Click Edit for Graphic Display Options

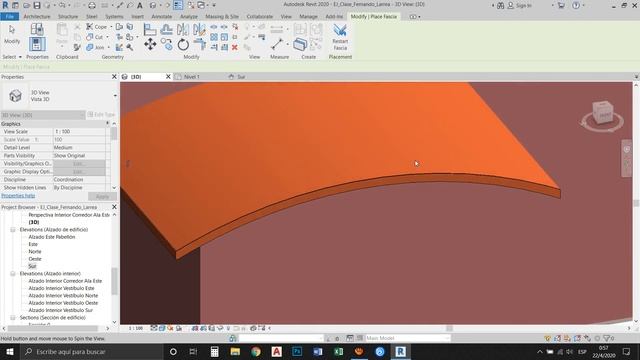[79, 171]
